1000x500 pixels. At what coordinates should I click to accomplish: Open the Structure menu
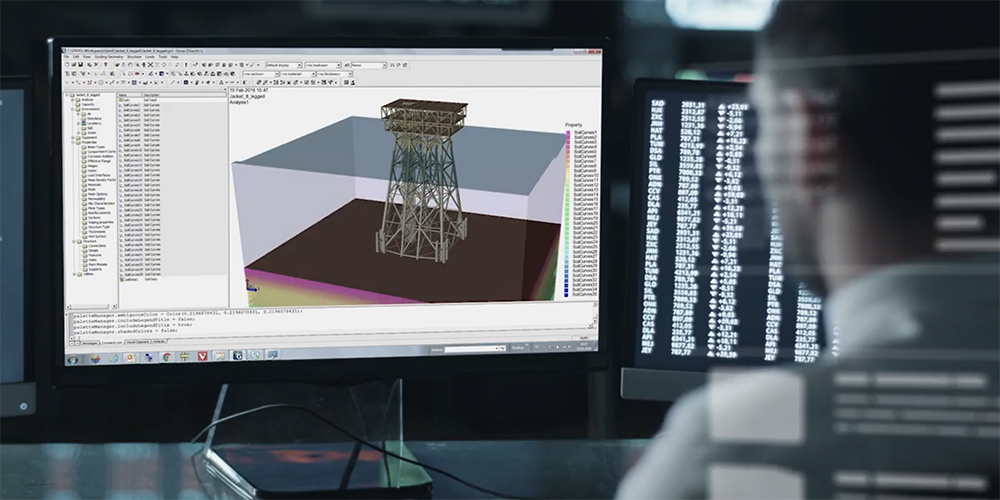135,57
